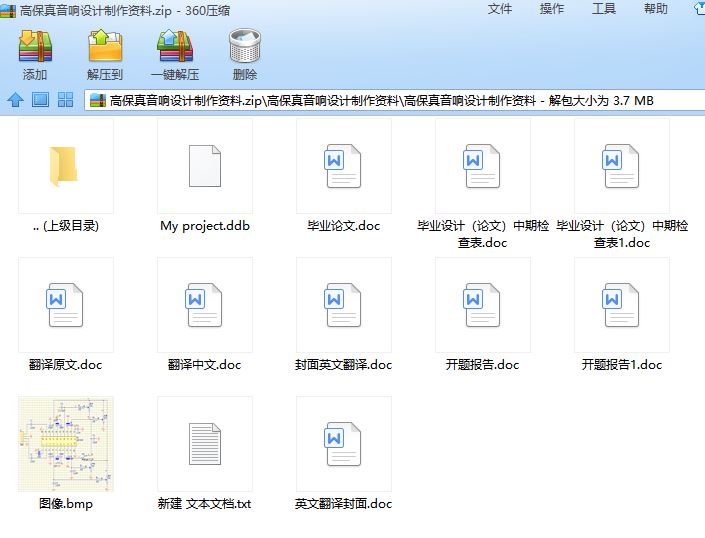The height and width of the screenshot is (538, 705).
Task: Click the 添加 (Add) toolbar icon
Action: click(35, 46)
